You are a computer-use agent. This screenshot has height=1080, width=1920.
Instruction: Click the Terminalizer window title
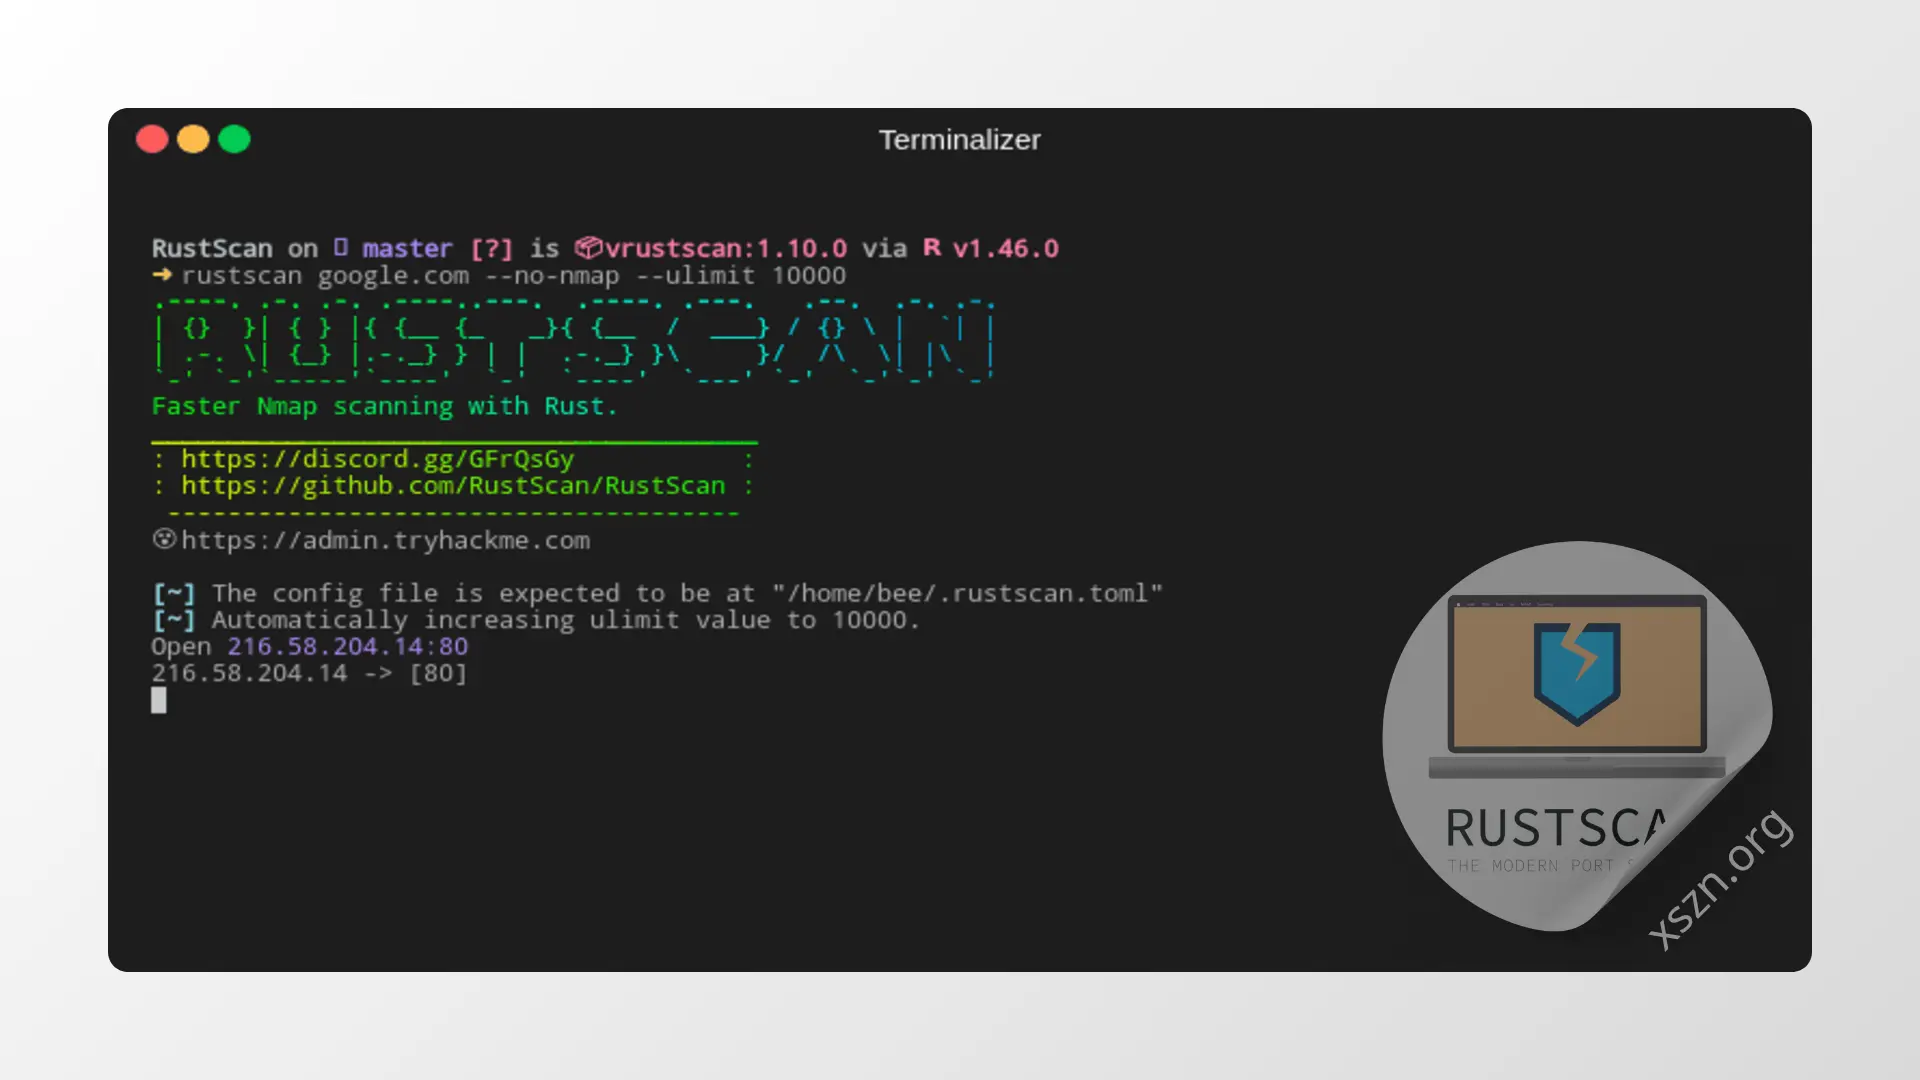pyautogui.click(x=960, y=140)
